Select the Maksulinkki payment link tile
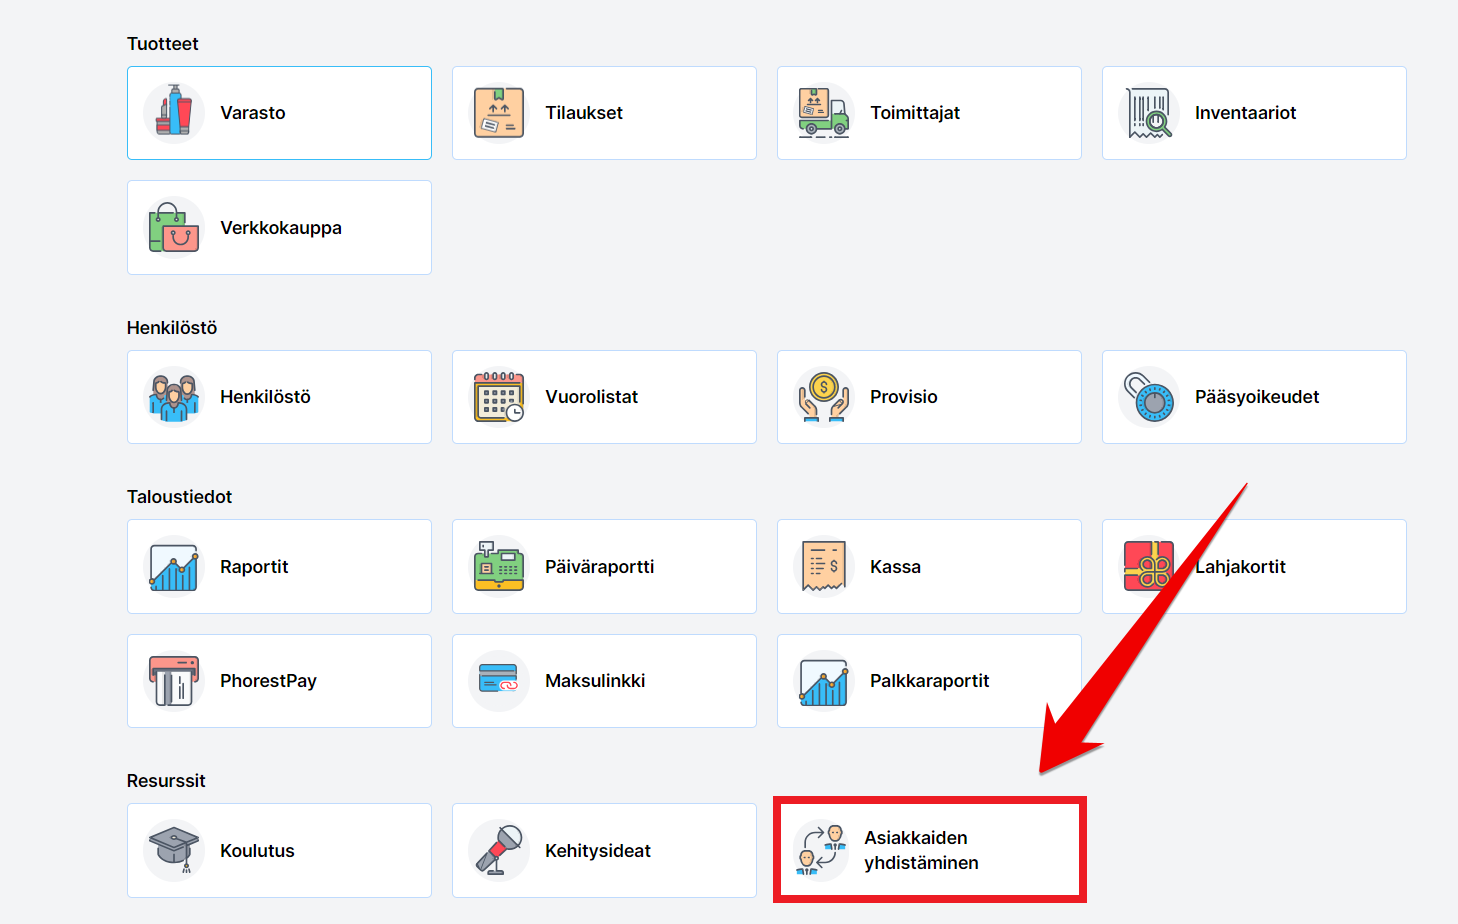 pos(604,681)
